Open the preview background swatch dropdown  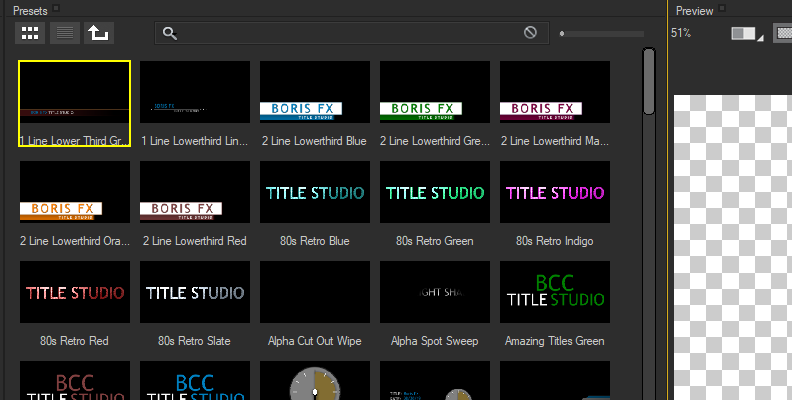[747, 34]
